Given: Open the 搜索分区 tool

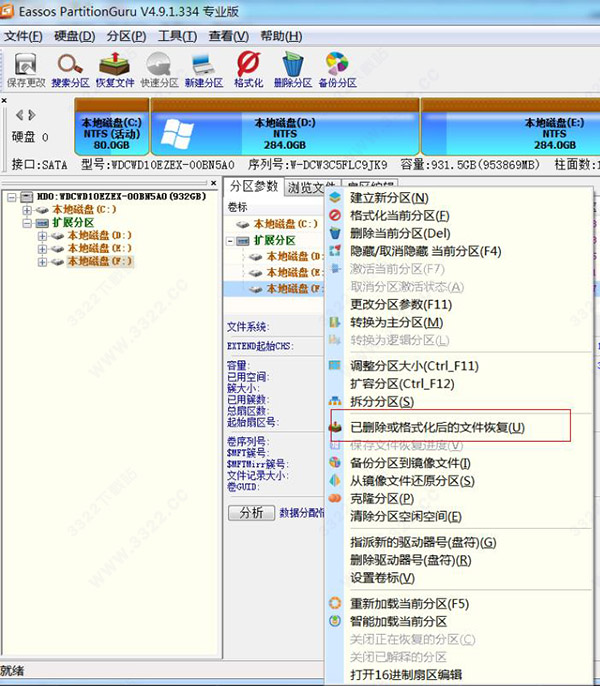Looking at the screenshot, I should [70, 70].
